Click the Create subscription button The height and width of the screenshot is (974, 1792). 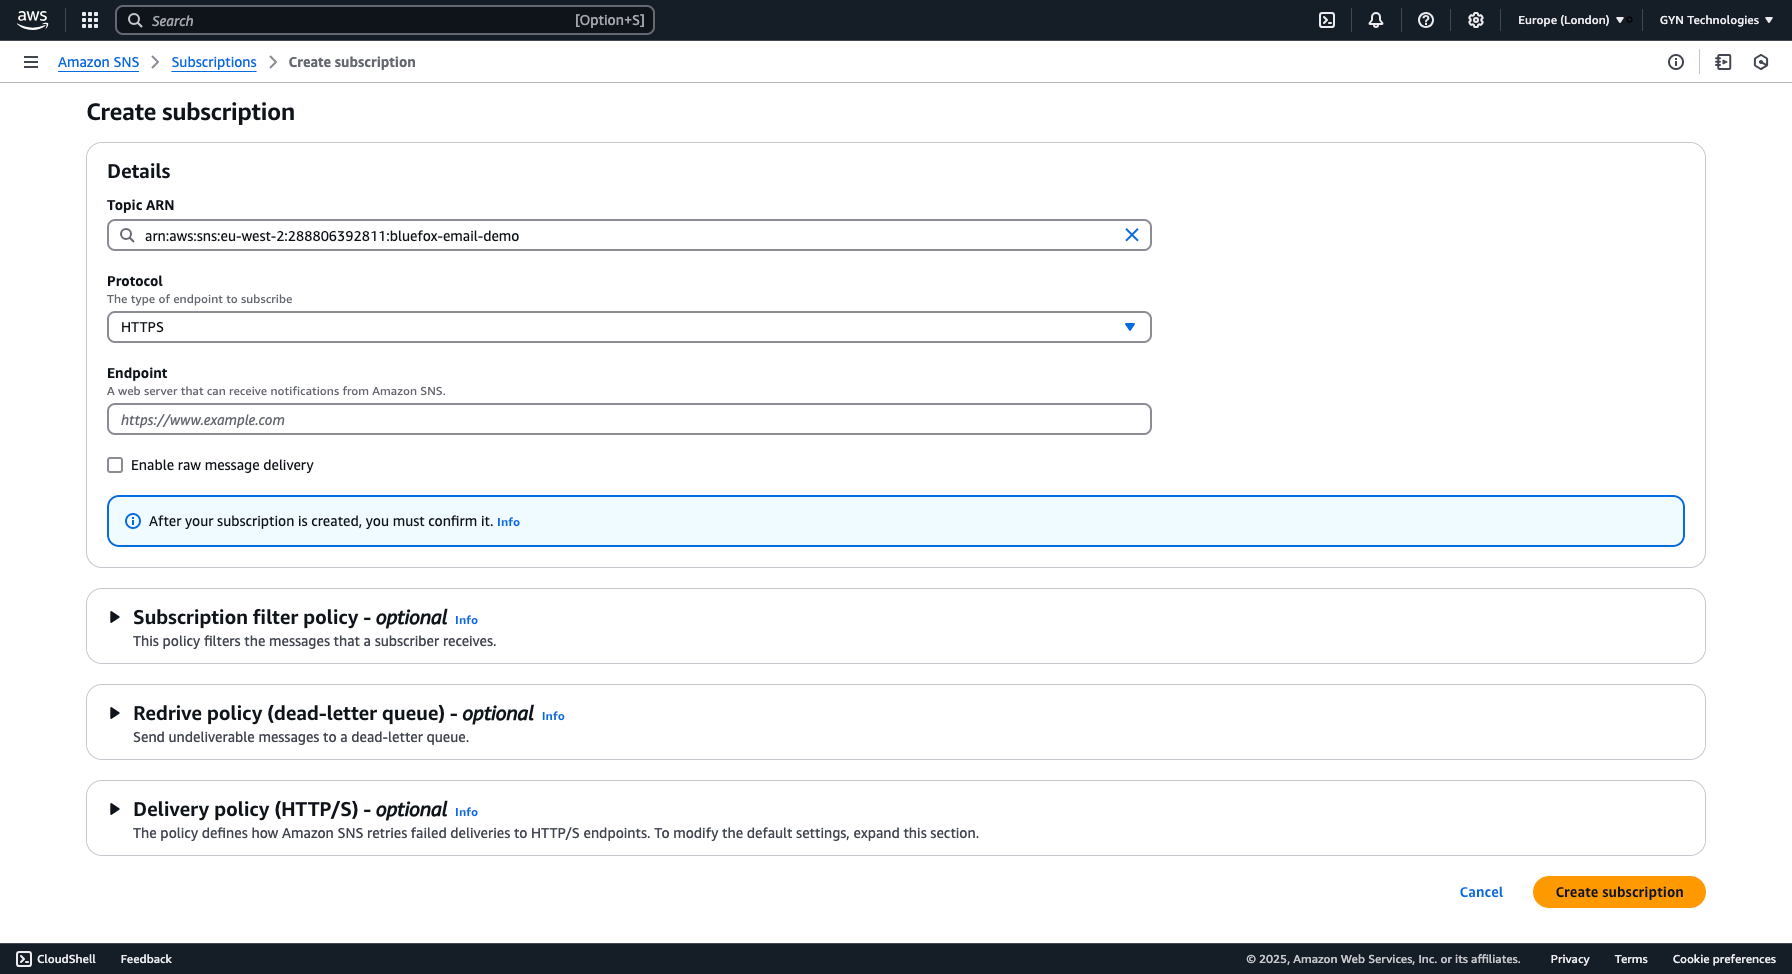(x=1619, y=891)
